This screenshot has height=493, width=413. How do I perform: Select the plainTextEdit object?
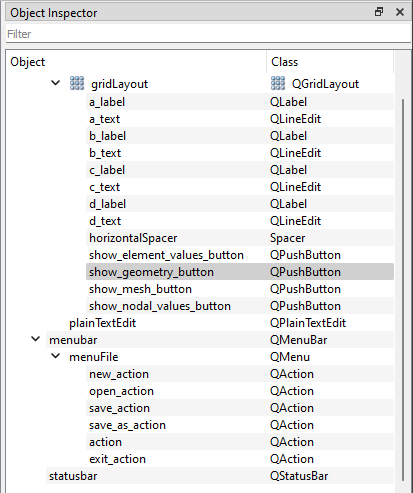click(x=103, y=323)
